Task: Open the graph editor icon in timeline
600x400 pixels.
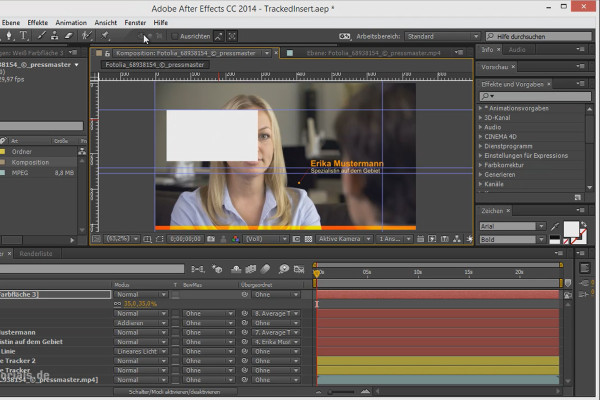Action: point(299,269)
